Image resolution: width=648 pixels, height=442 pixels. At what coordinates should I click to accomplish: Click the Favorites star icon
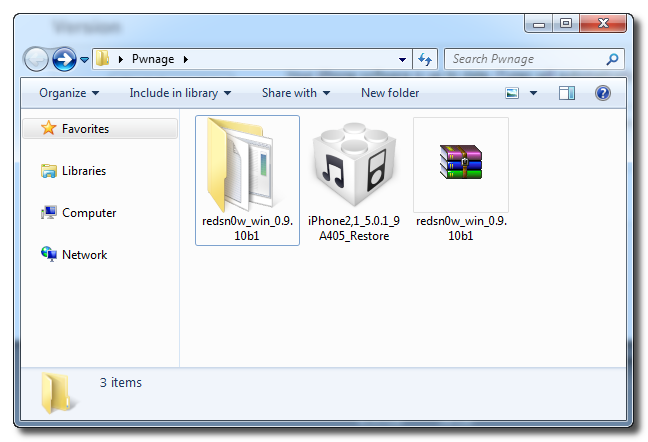(x=48, y=128)
